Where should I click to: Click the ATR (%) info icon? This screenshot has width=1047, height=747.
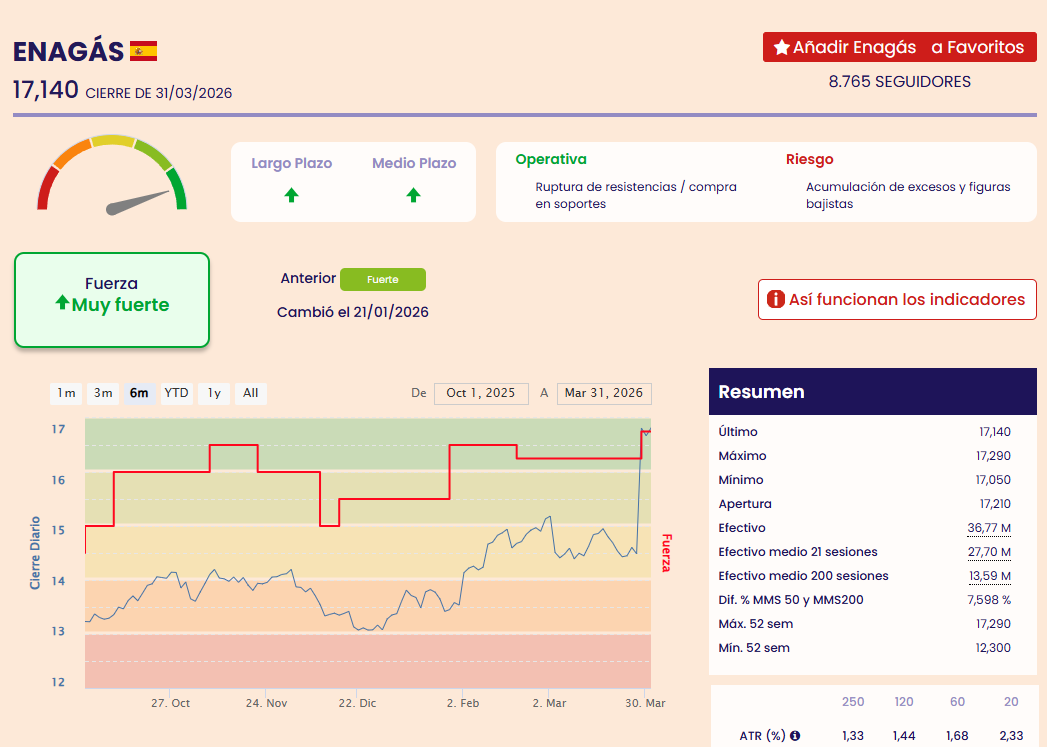pos(795,736)
